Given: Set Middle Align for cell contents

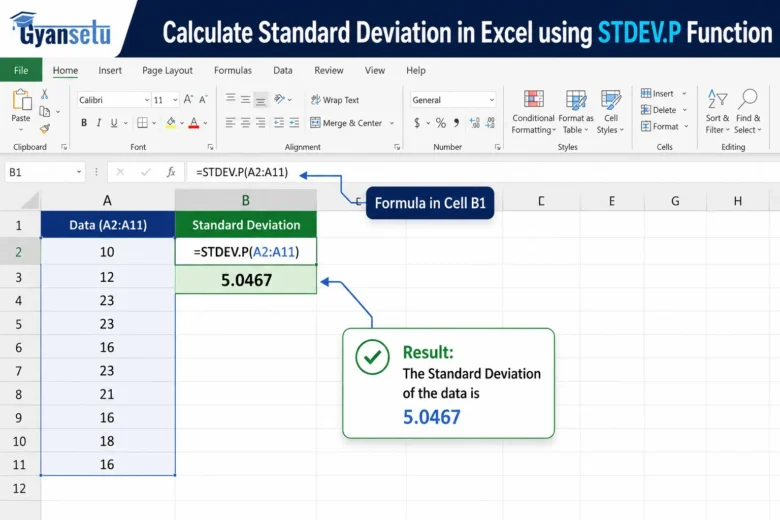Looking at the screenshot, I should point(245,100).
